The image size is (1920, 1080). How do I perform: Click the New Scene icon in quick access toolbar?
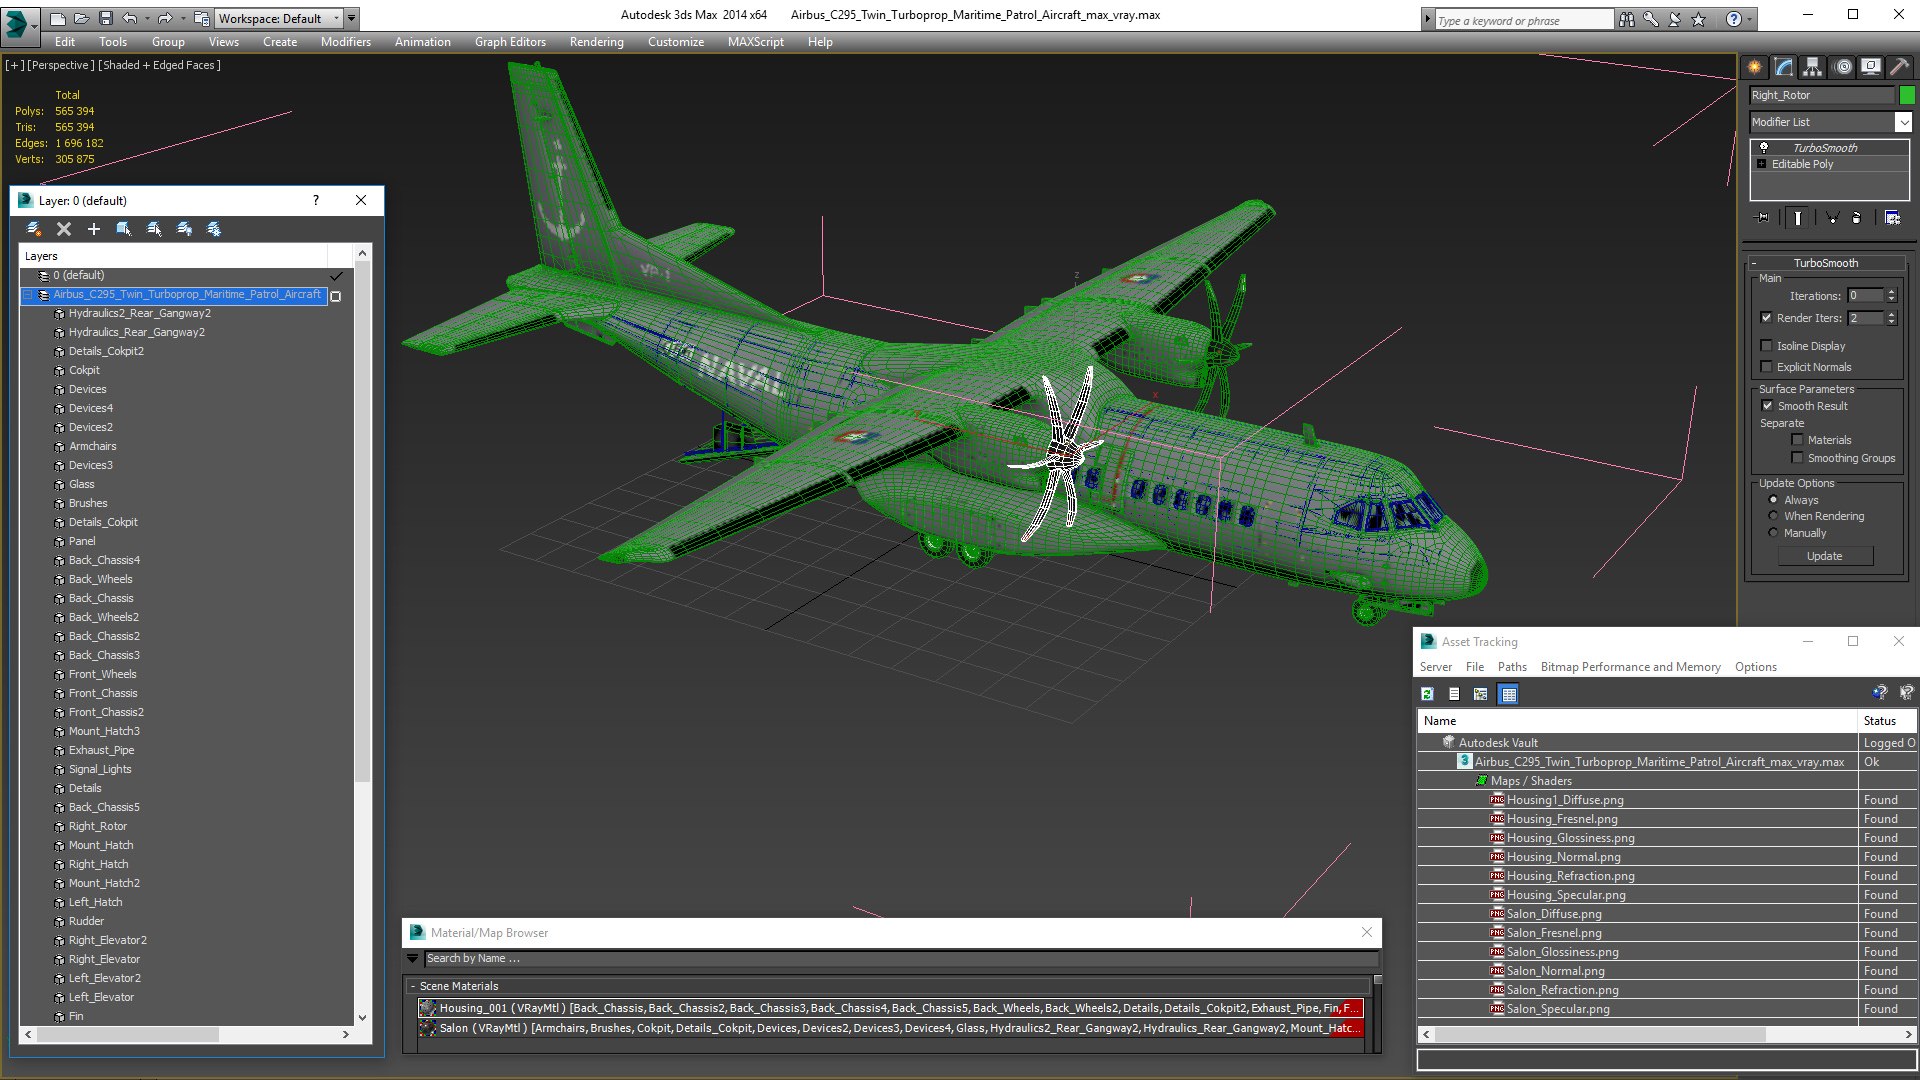58,18
